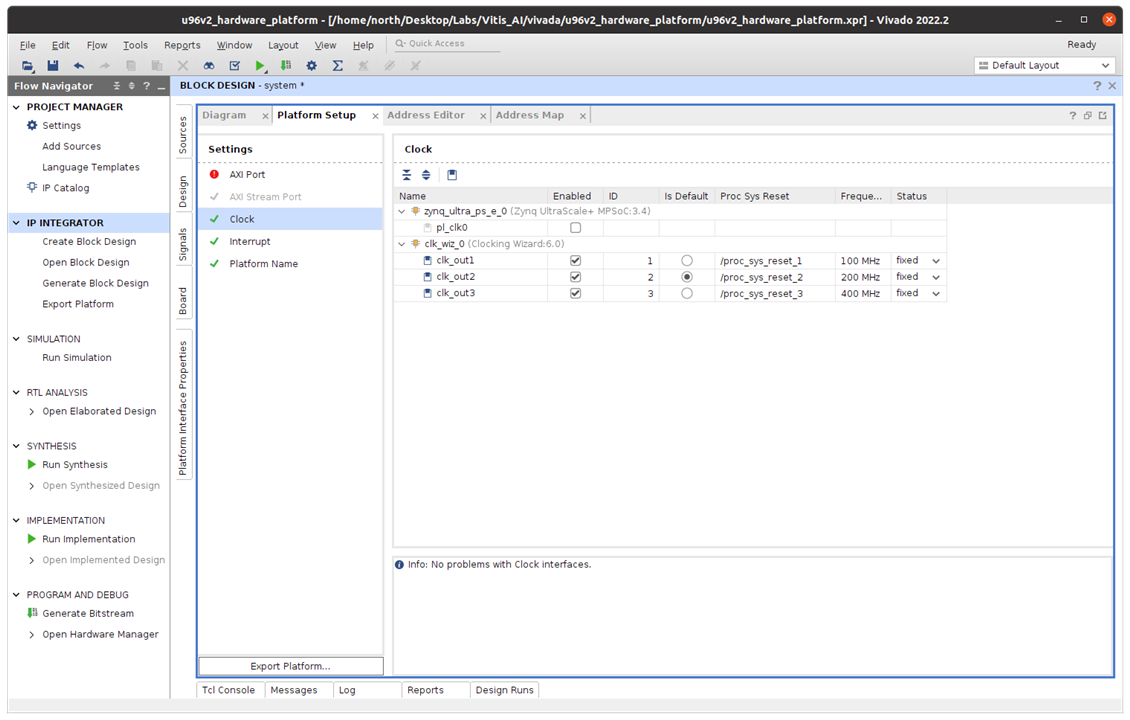Close the Address Map tab
Image resolution: width=1130 pixels, height=720 pixels.
click(582, 116)
